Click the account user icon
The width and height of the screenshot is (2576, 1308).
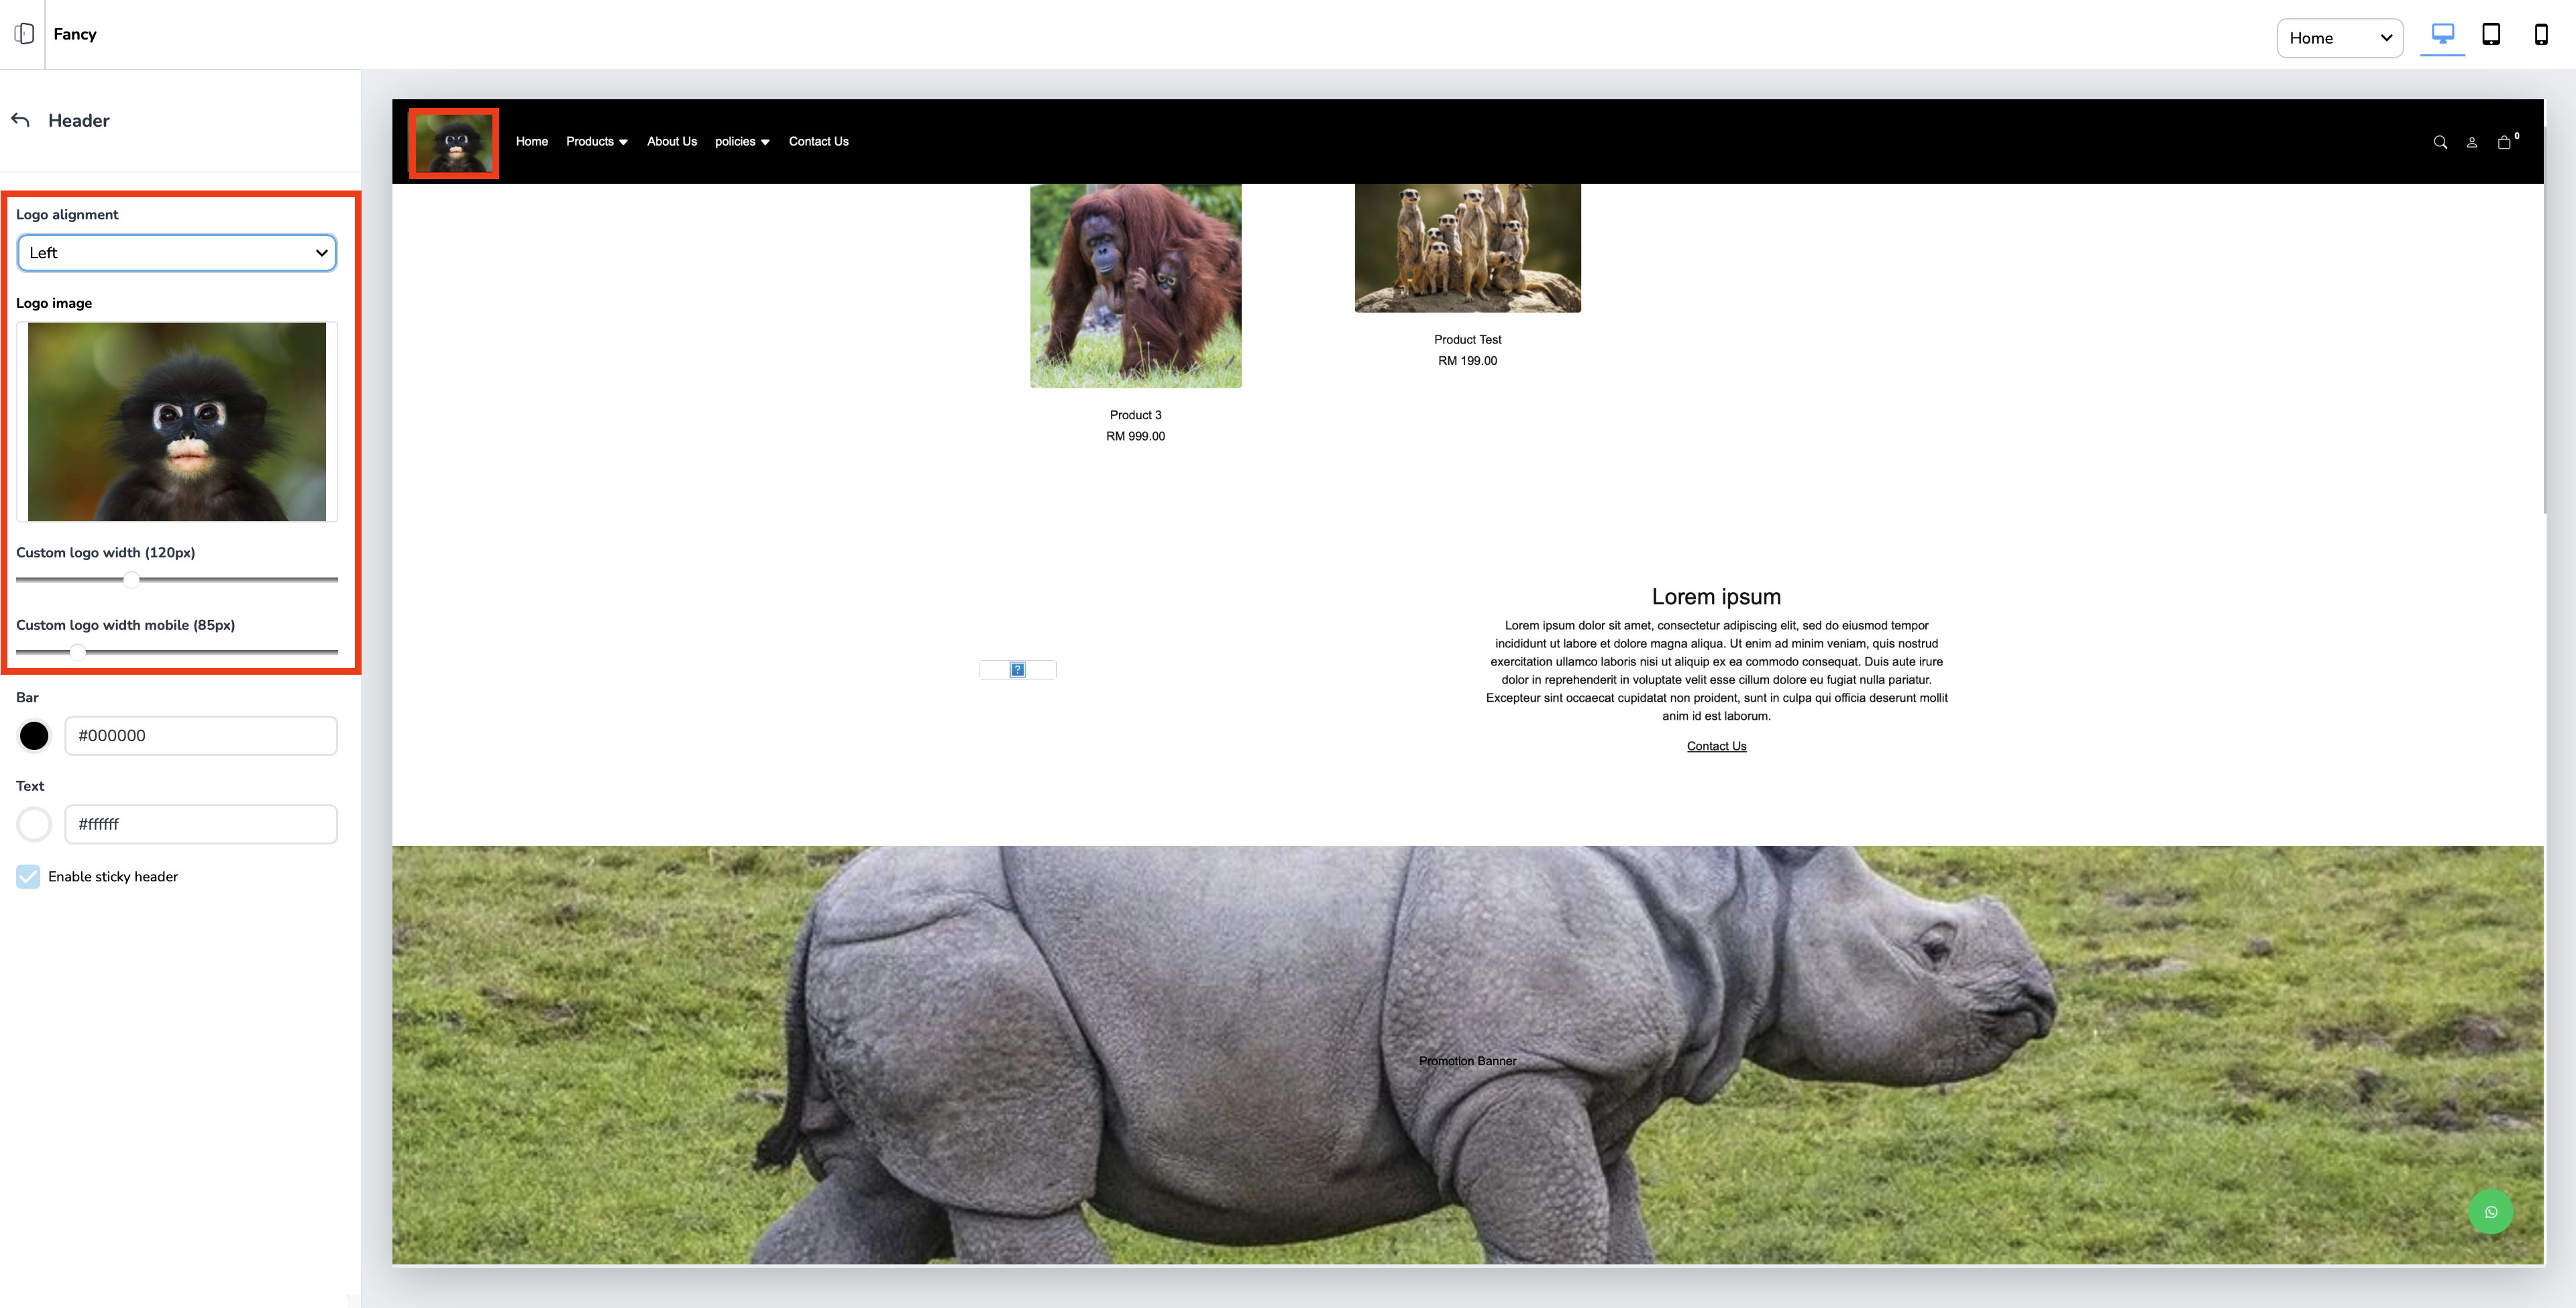2471,142
